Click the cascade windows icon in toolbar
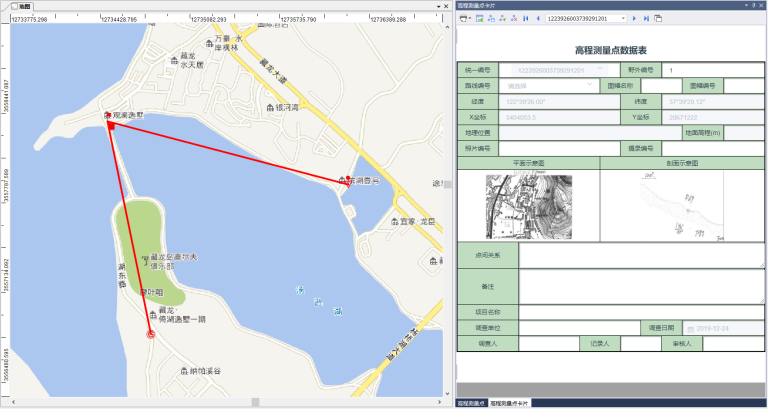The width and height of the screenshot is (769, 410). [658, 18]
